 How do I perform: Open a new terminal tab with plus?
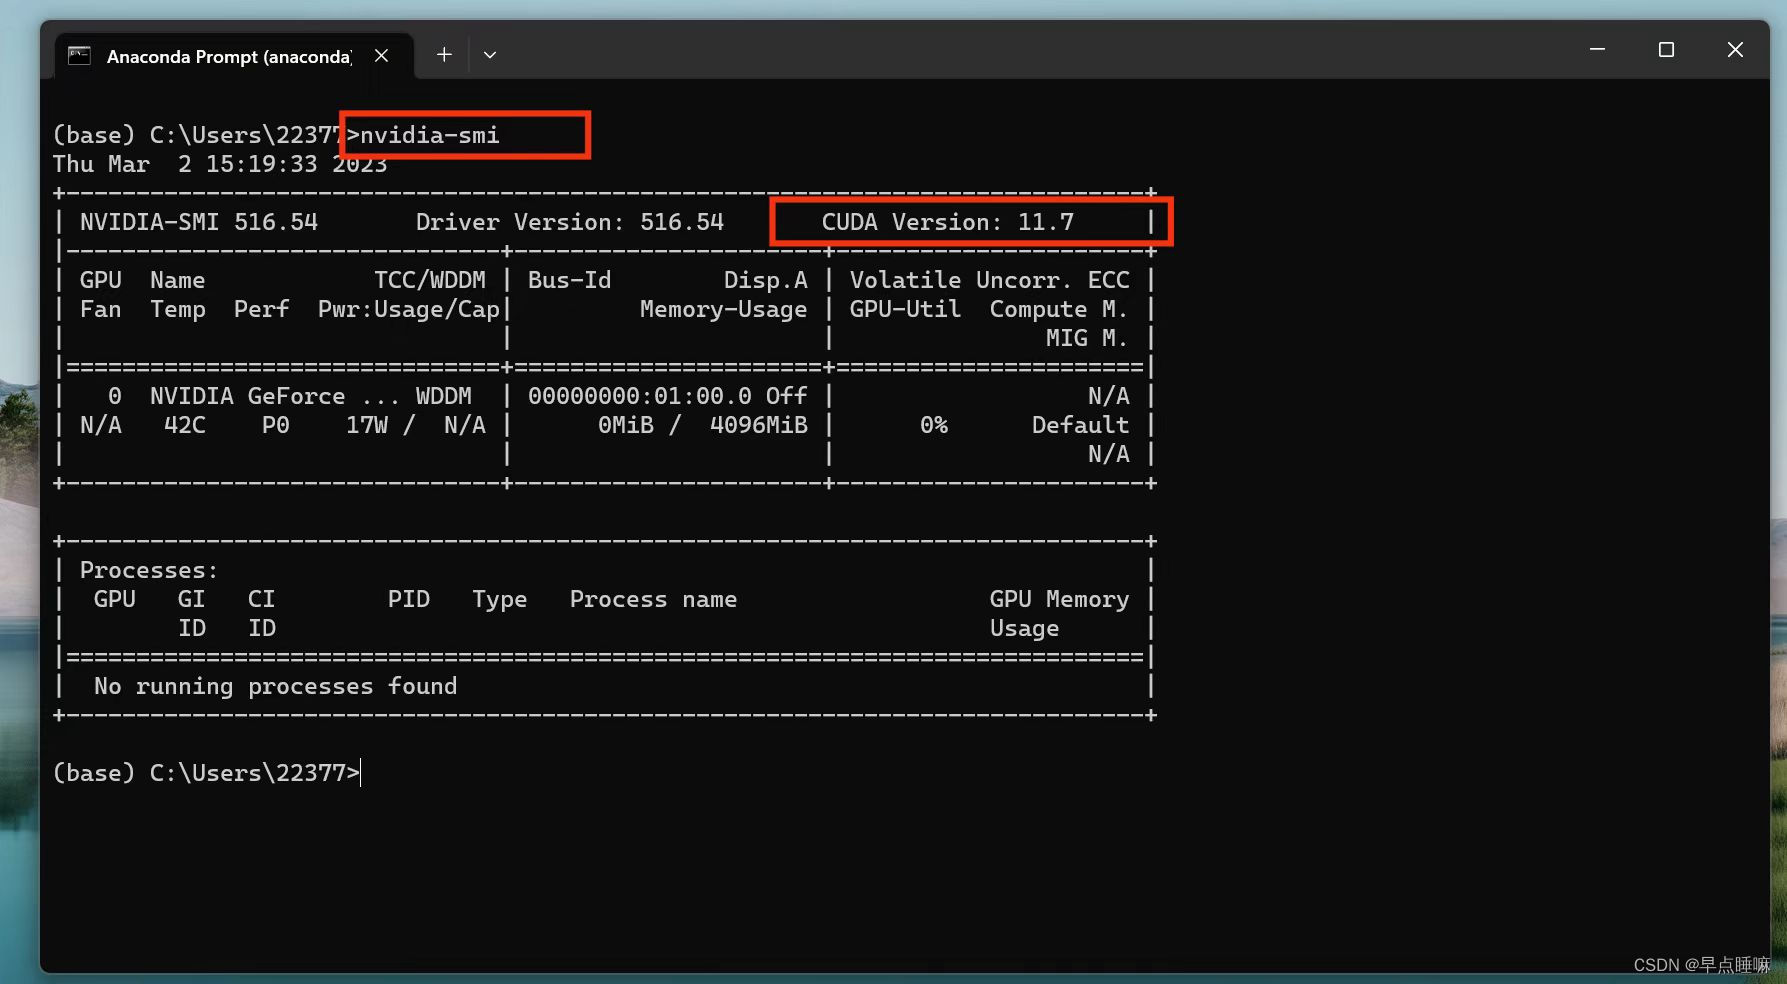444,55
